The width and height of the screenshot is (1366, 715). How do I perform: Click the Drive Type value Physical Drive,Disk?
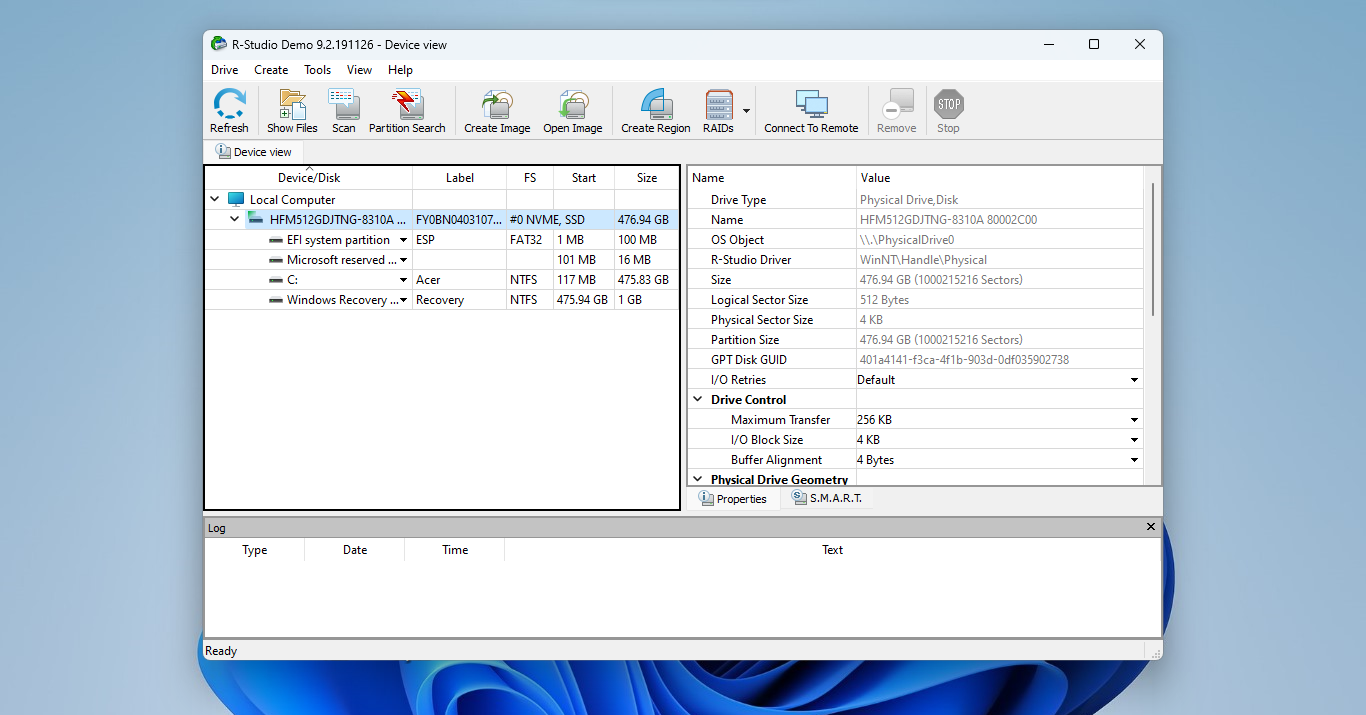point(909,200)
